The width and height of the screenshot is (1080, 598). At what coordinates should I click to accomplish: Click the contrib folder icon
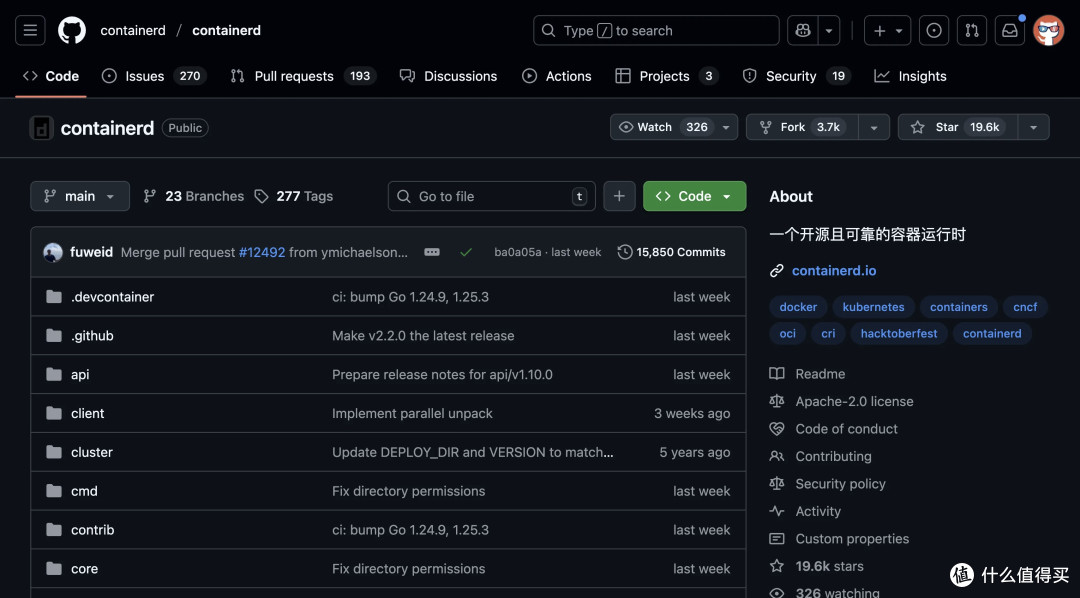(54, 530)
